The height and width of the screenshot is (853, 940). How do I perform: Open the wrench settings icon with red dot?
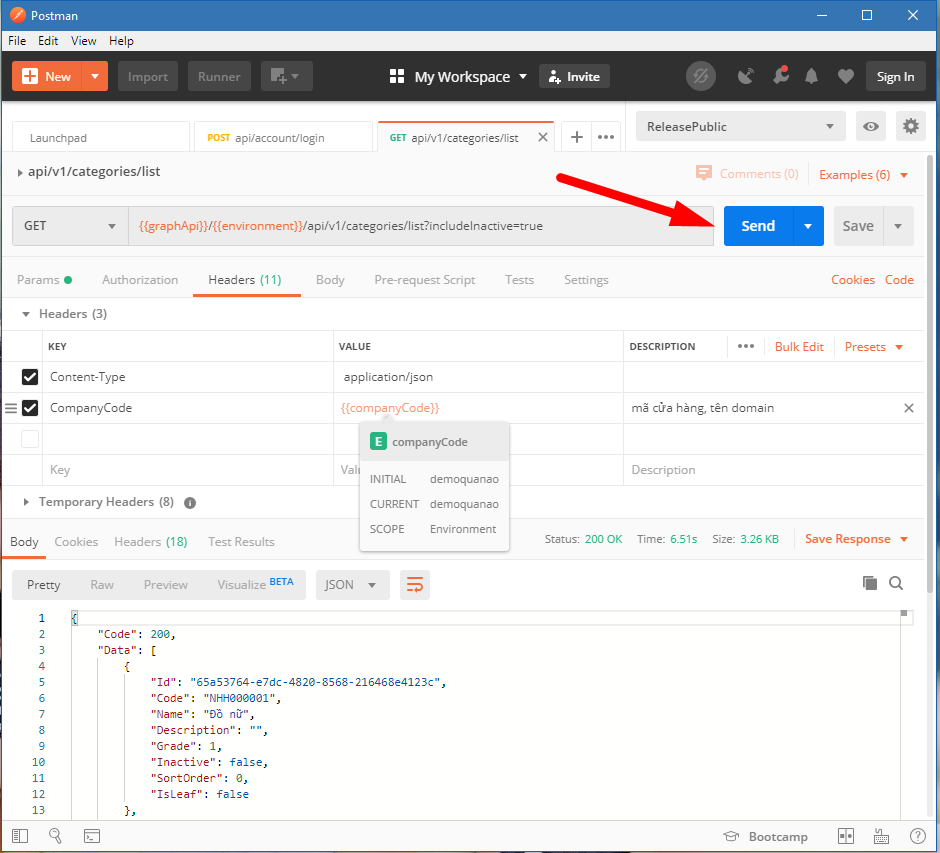coord(781,75)
